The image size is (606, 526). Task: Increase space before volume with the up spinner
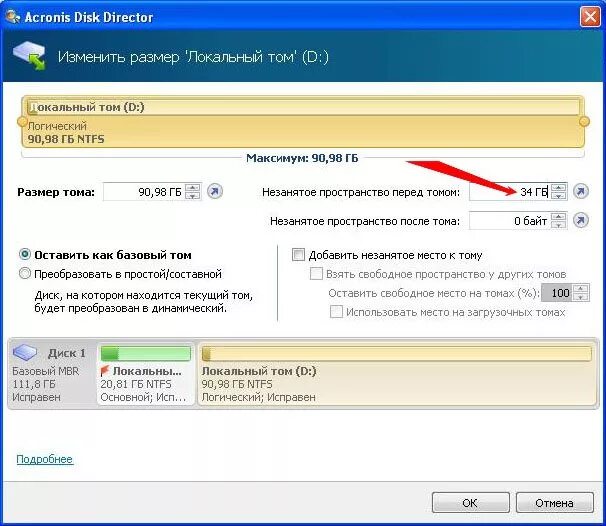pos(558,187)
